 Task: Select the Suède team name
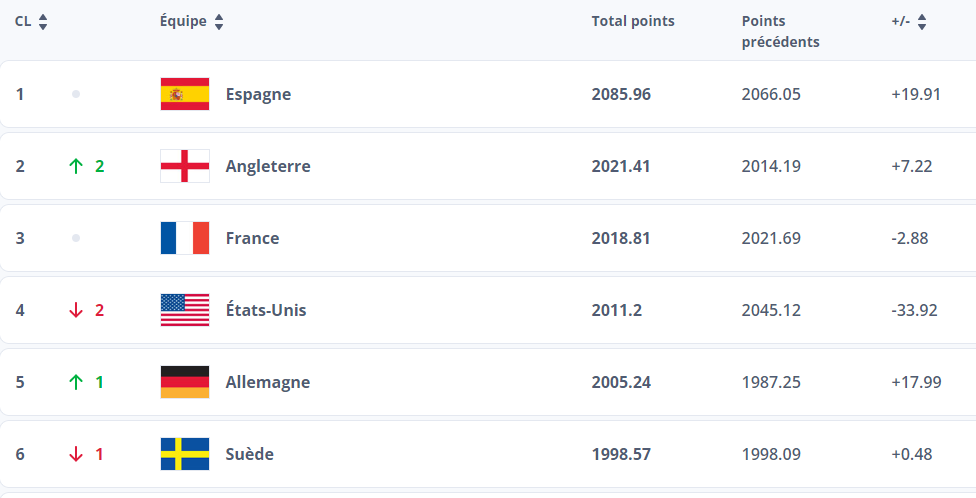point(250,454)
